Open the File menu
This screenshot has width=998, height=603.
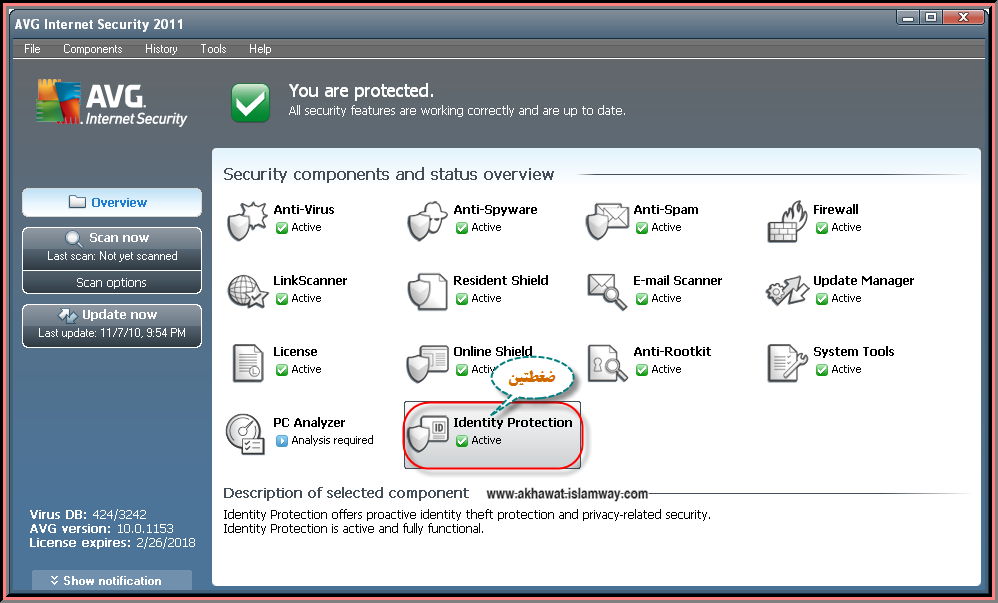coord(32,49)
